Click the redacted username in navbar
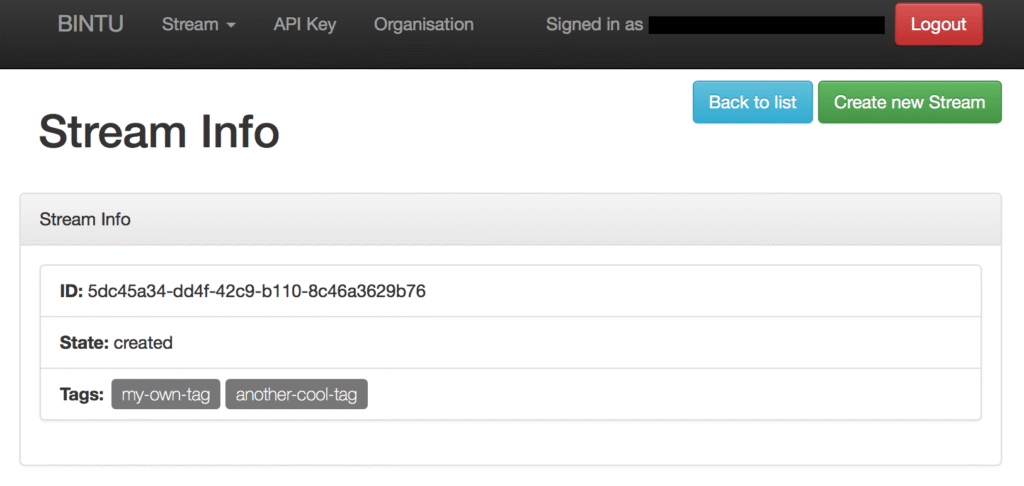1024x486 pixels. (766, 25)
